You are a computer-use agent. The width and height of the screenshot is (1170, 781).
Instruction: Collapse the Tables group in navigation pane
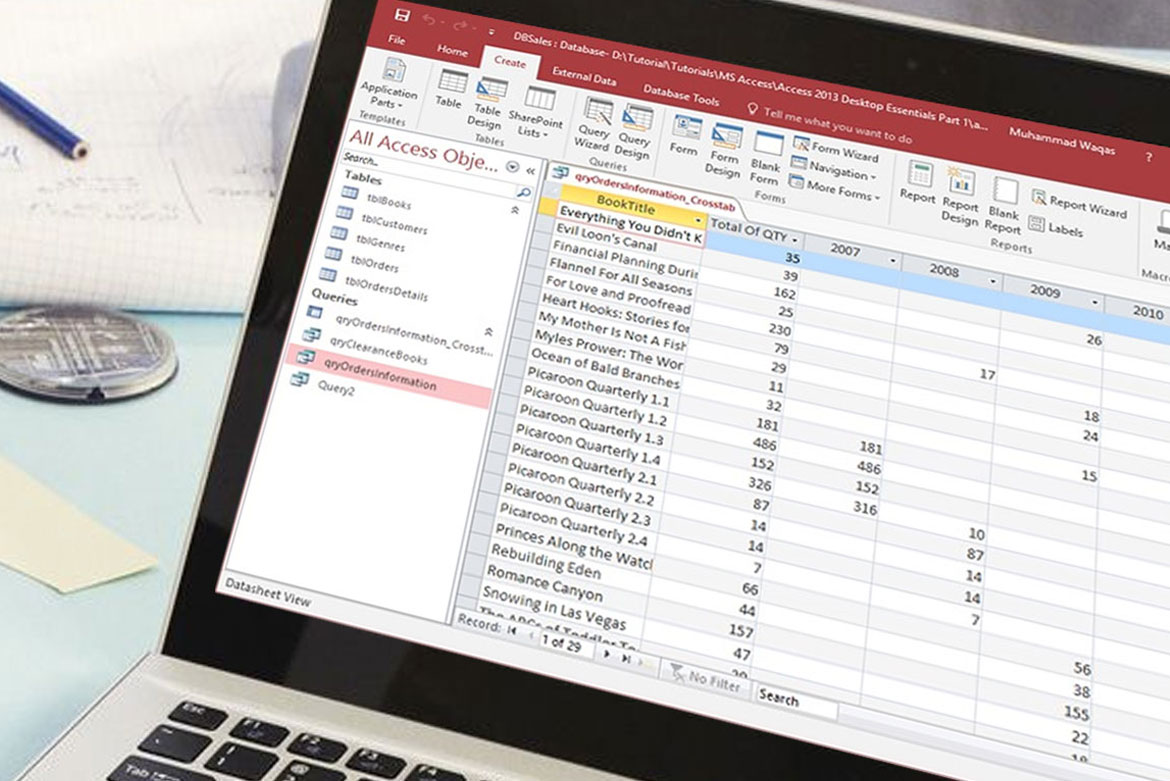[515, 211]
